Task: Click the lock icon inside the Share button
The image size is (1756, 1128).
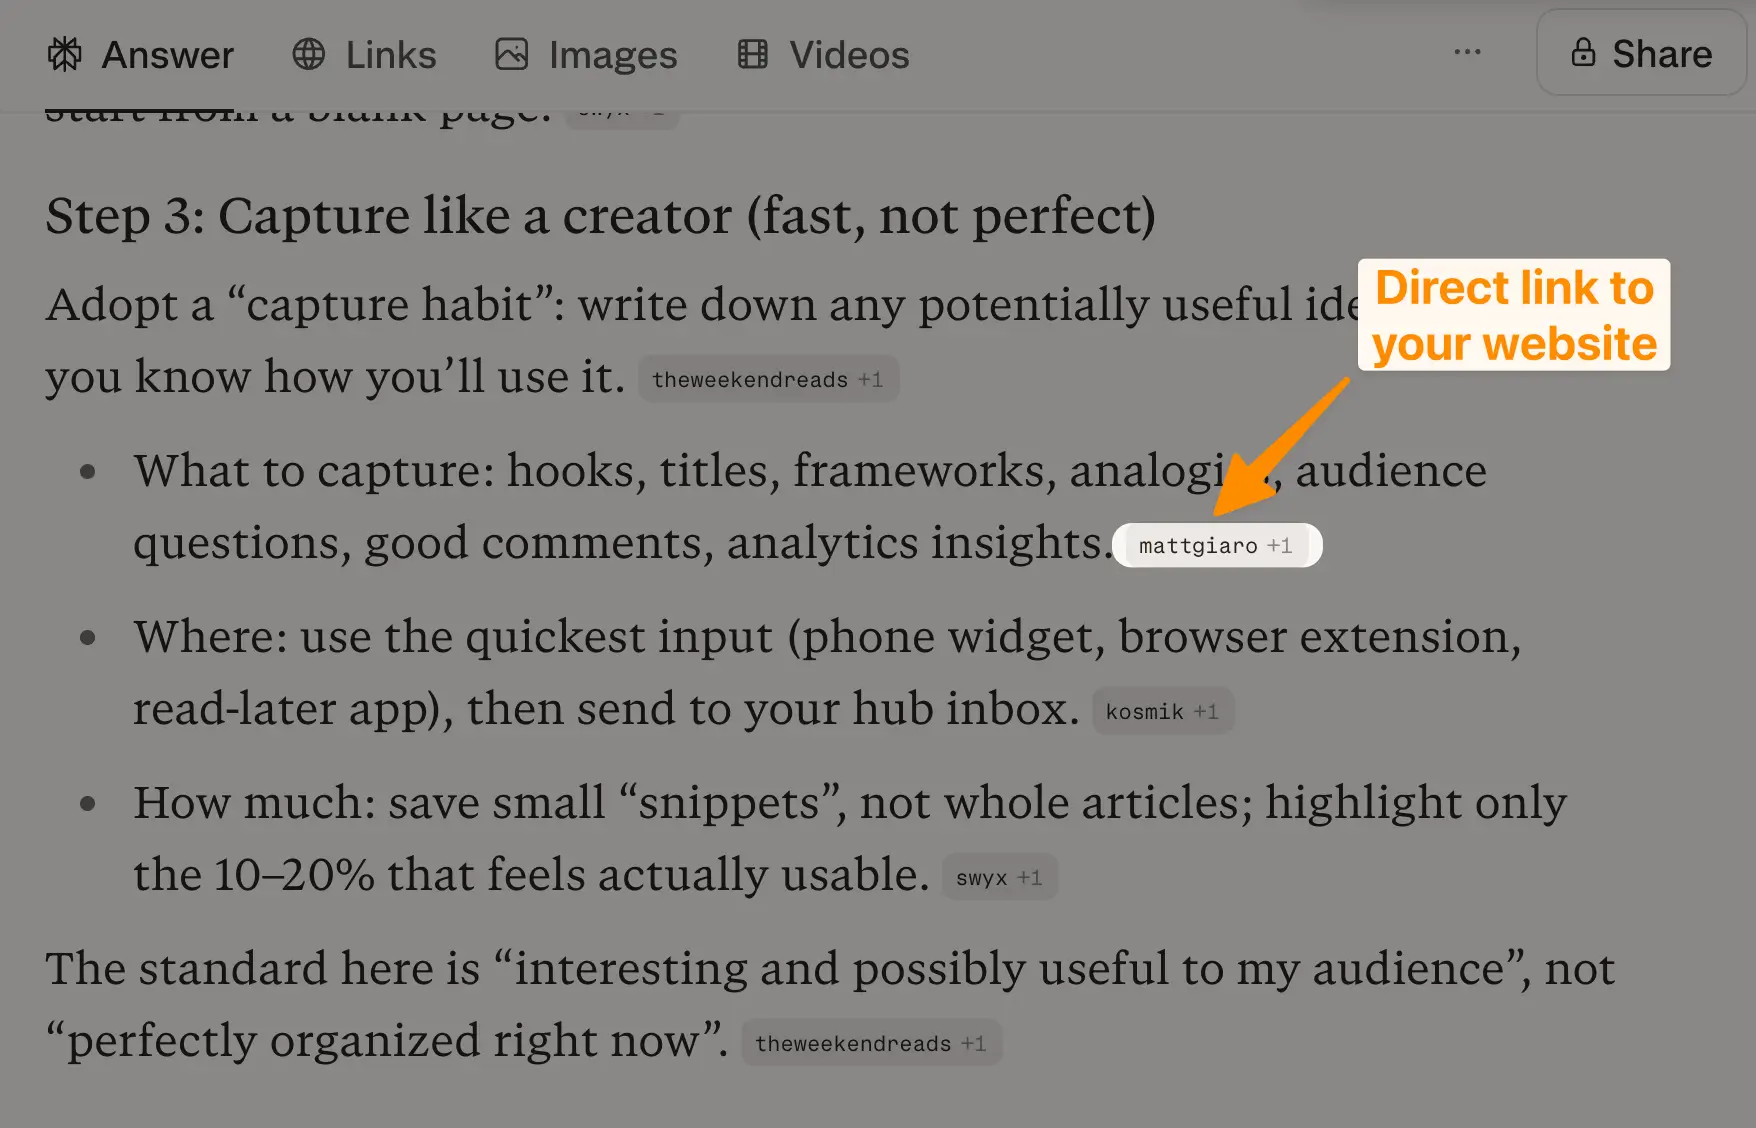Action: 1585,52
